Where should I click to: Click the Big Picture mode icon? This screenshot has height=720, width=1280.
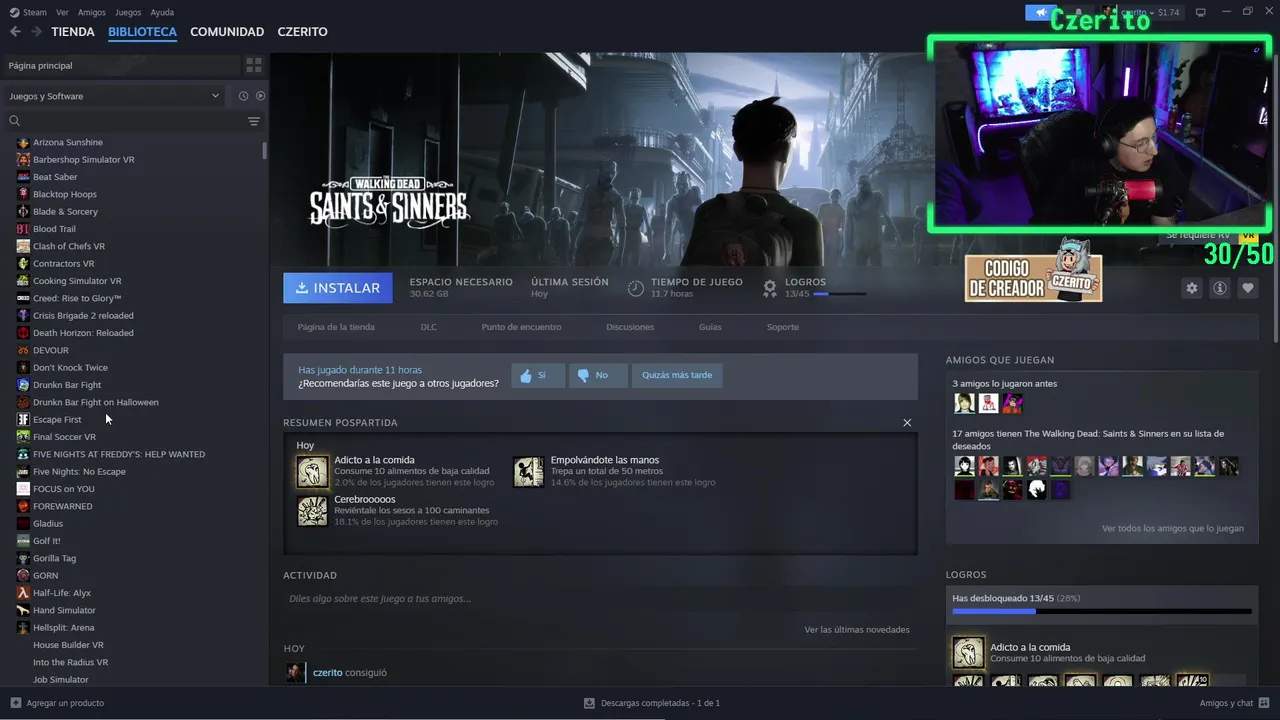(x=1201, y=12)
